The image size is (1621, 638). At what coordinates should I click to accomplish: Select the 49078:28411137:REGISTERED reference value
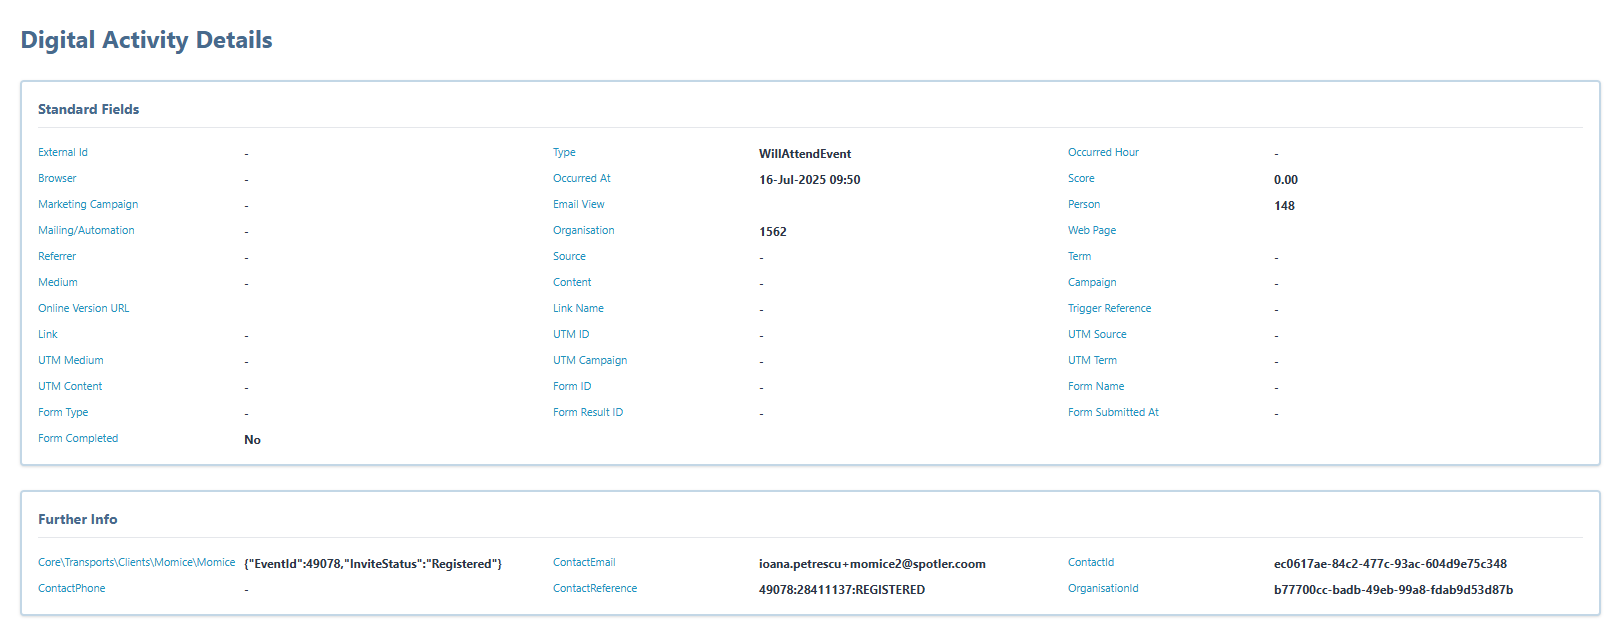[842, 590]
